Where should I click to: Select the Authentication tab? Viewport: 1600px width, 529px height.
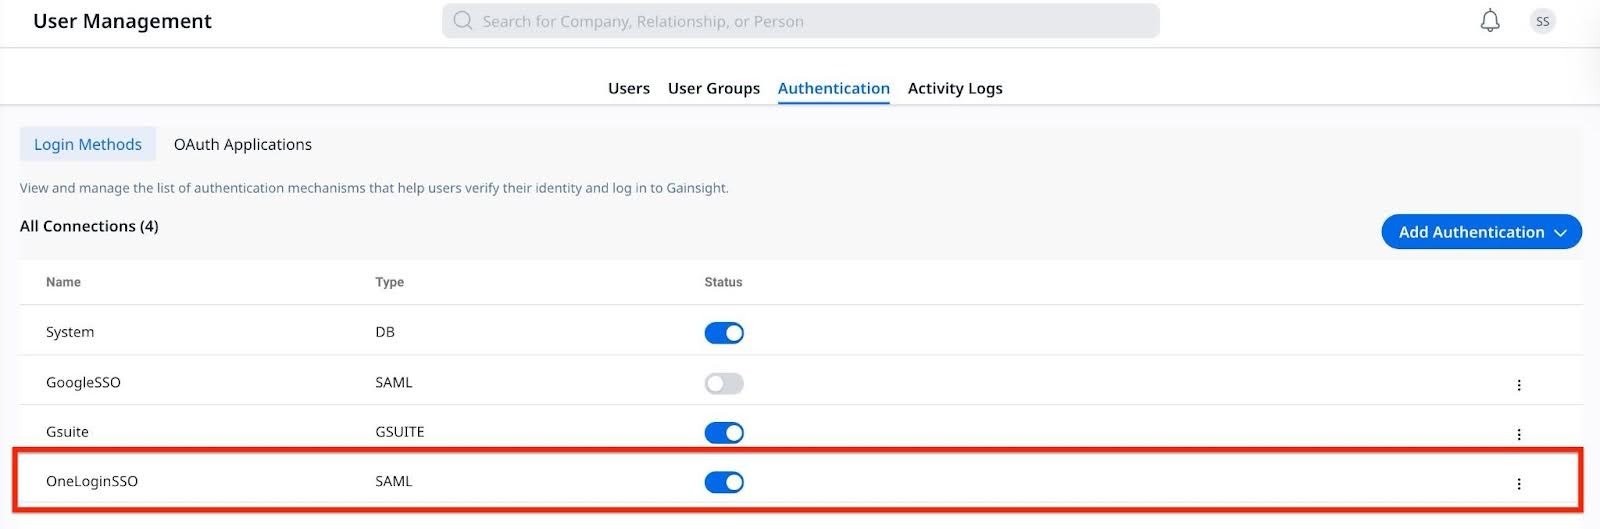click(x=833, y=88)
